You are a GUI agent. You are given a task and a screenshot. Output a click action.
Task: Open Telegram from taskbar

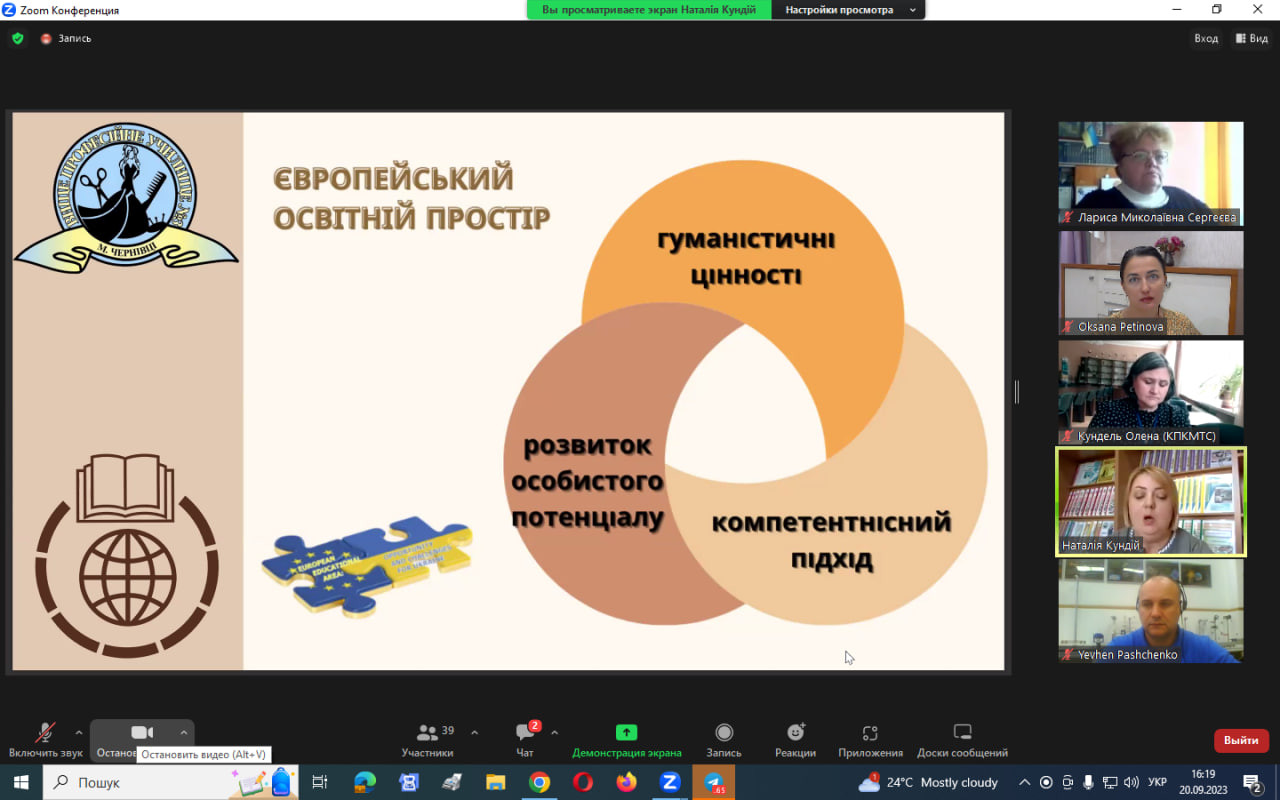point(714,782)
